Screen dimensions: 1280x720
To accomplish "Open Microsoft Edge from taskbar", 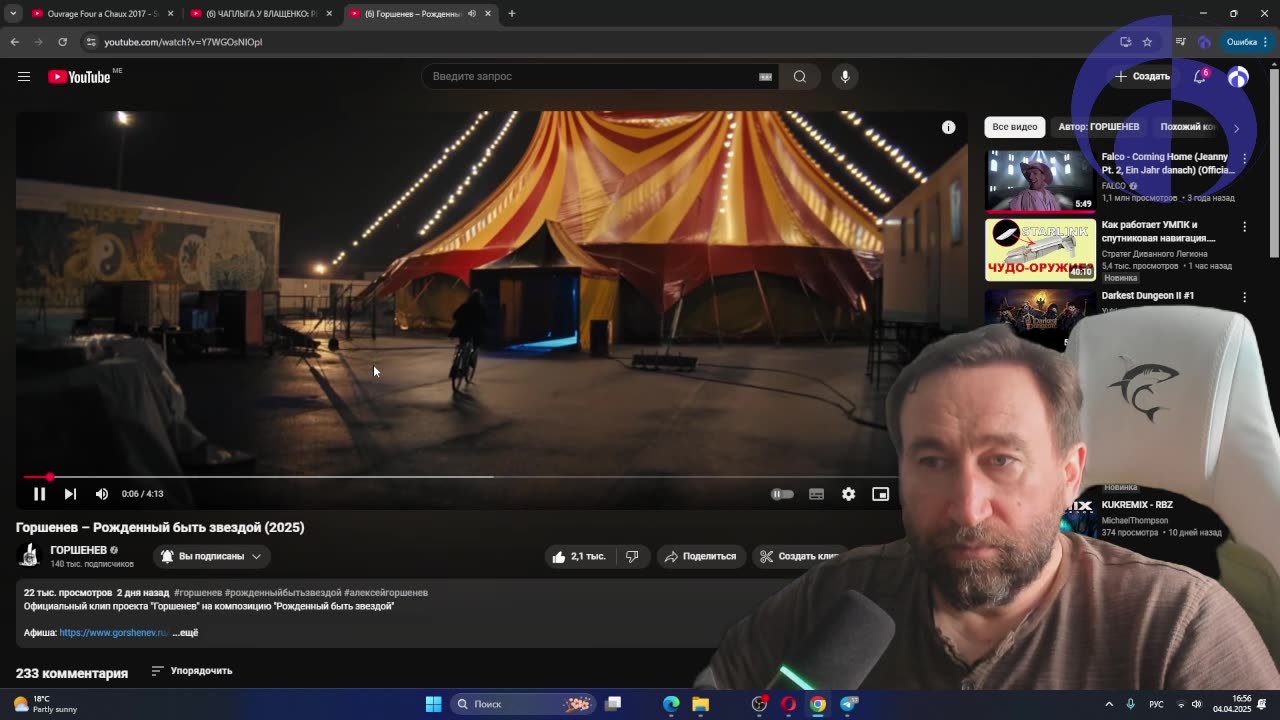I will pos(671,704).
